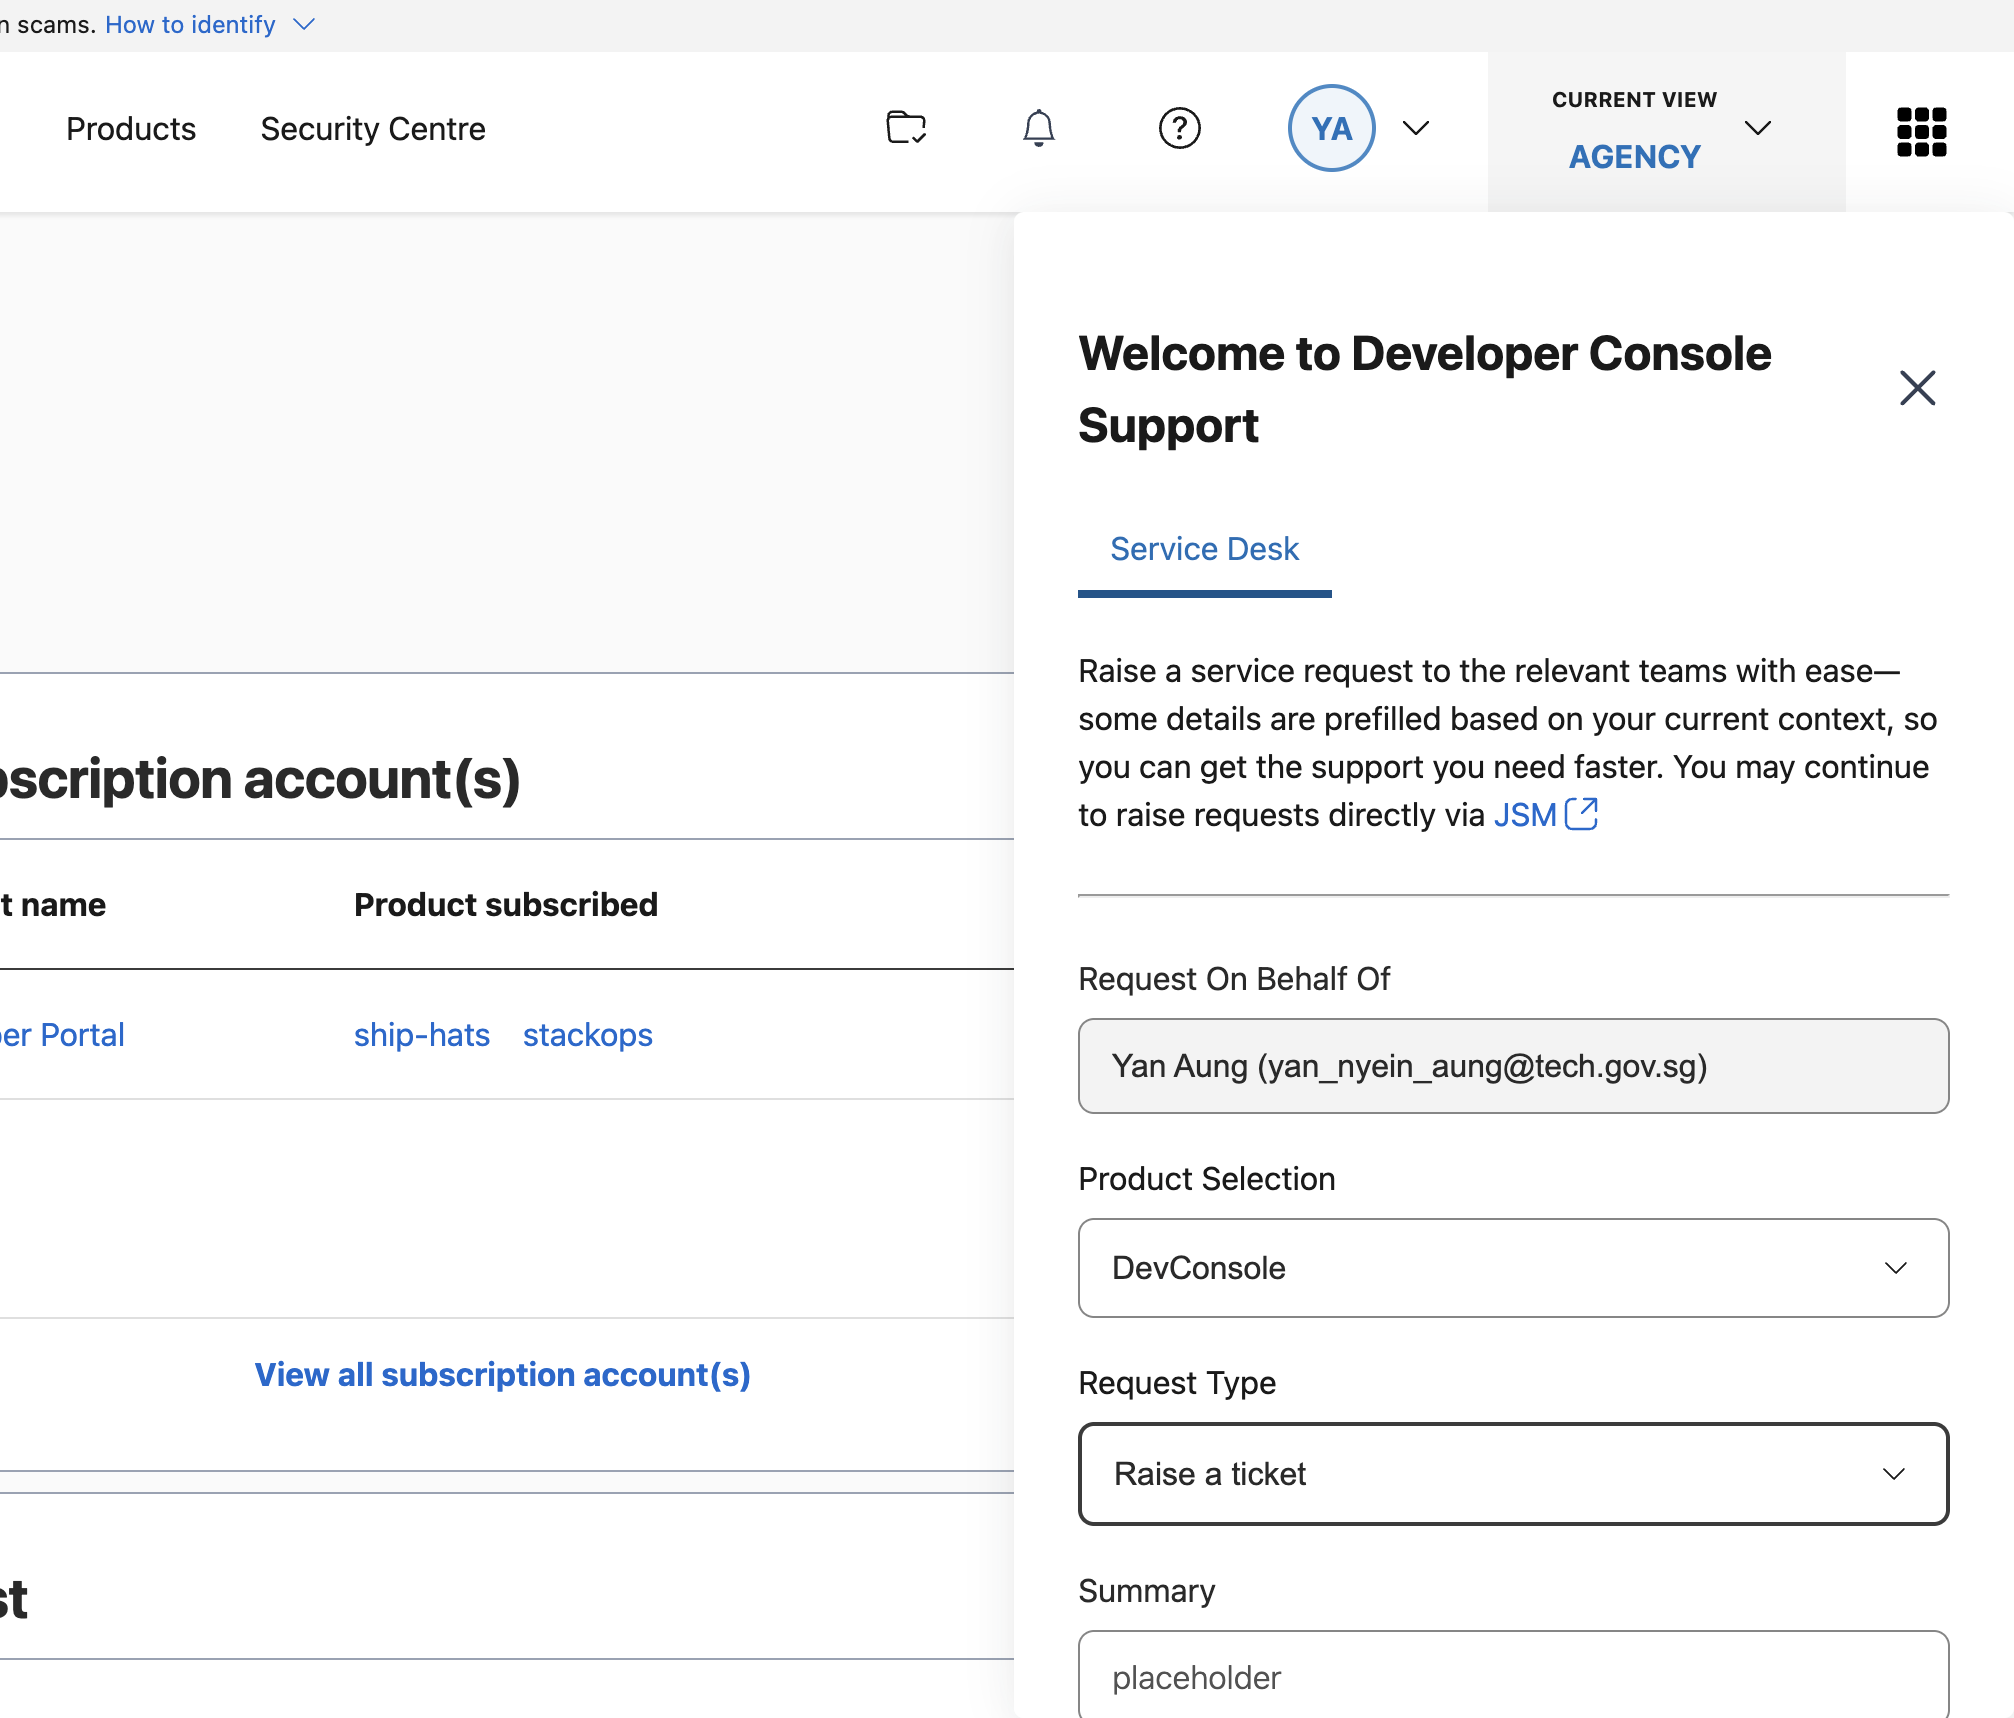Expand the Current View Agency switcher
Screen dimensions: 2014x1718
tap(1757, 128)
